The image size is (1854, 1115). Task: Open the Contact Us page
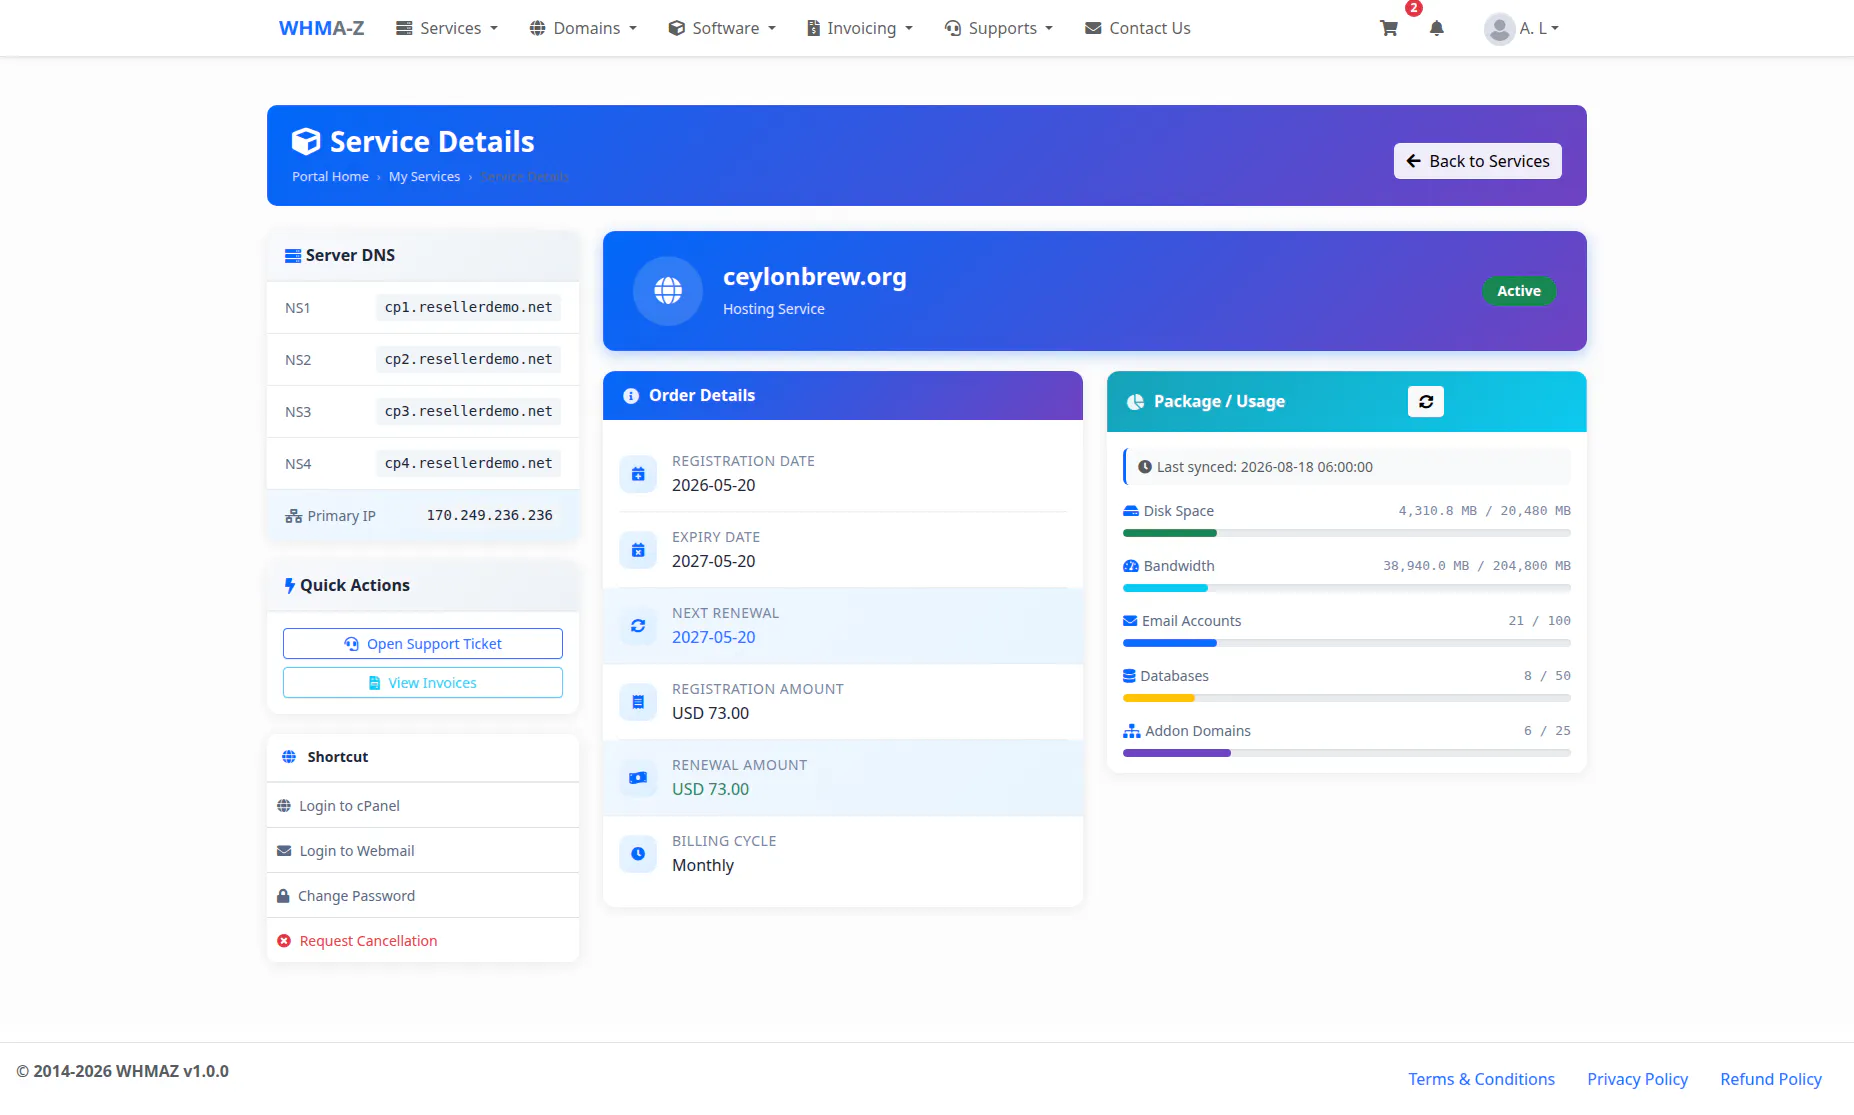1138,28
